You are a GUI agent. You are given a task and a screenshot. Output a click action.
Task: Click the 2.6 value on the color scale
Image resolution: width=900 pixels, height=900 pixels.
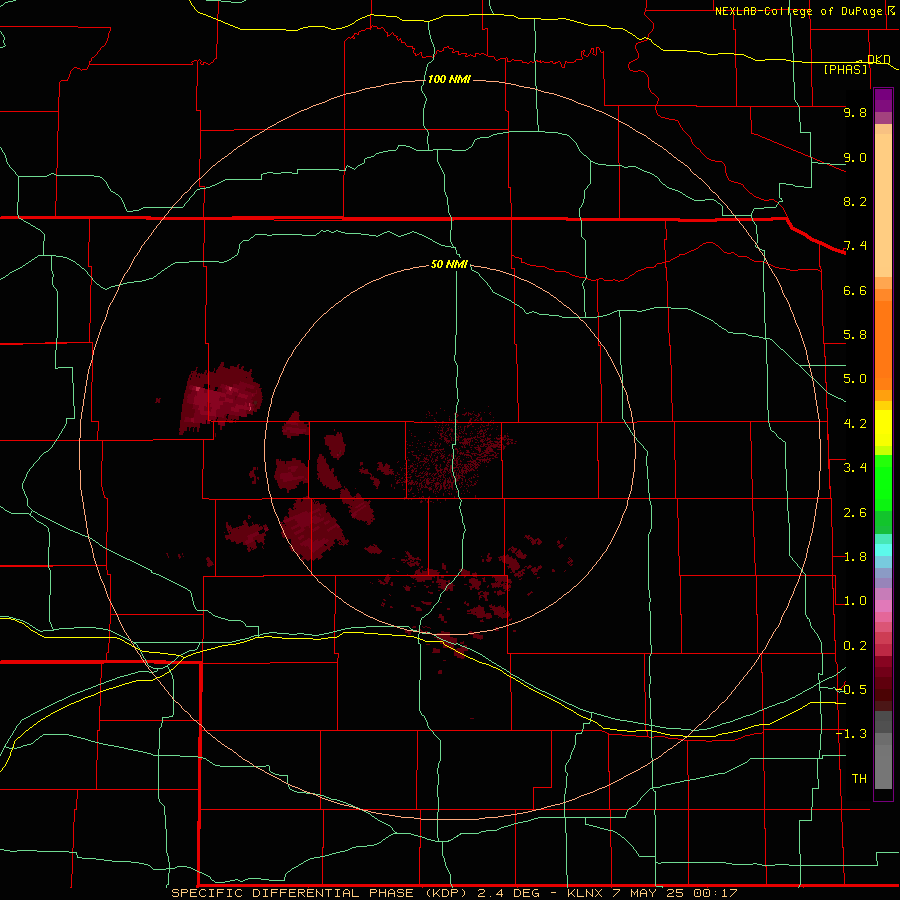[x=855, y=513]
